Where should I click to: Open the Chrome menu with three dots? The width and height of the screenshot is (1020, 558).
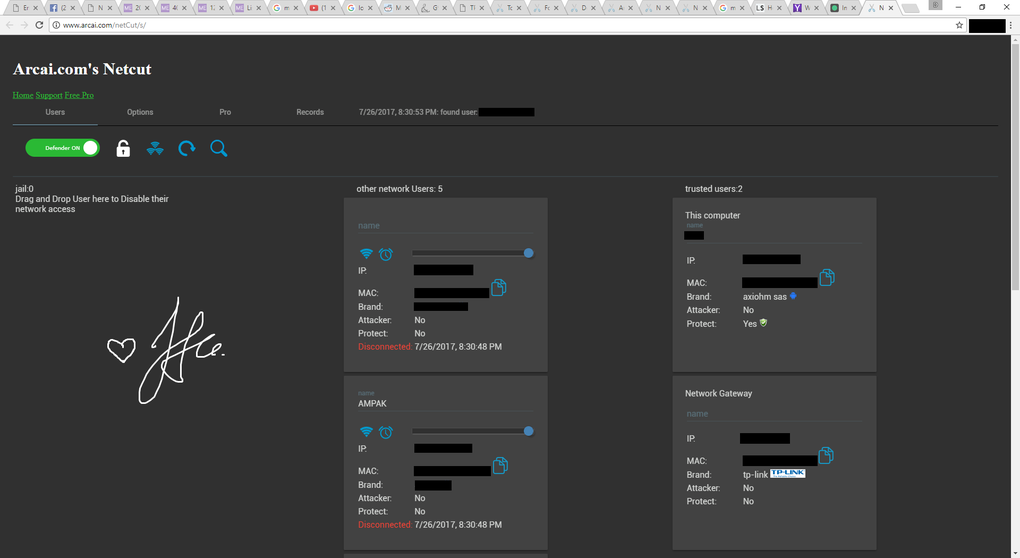pos(1011,25)
